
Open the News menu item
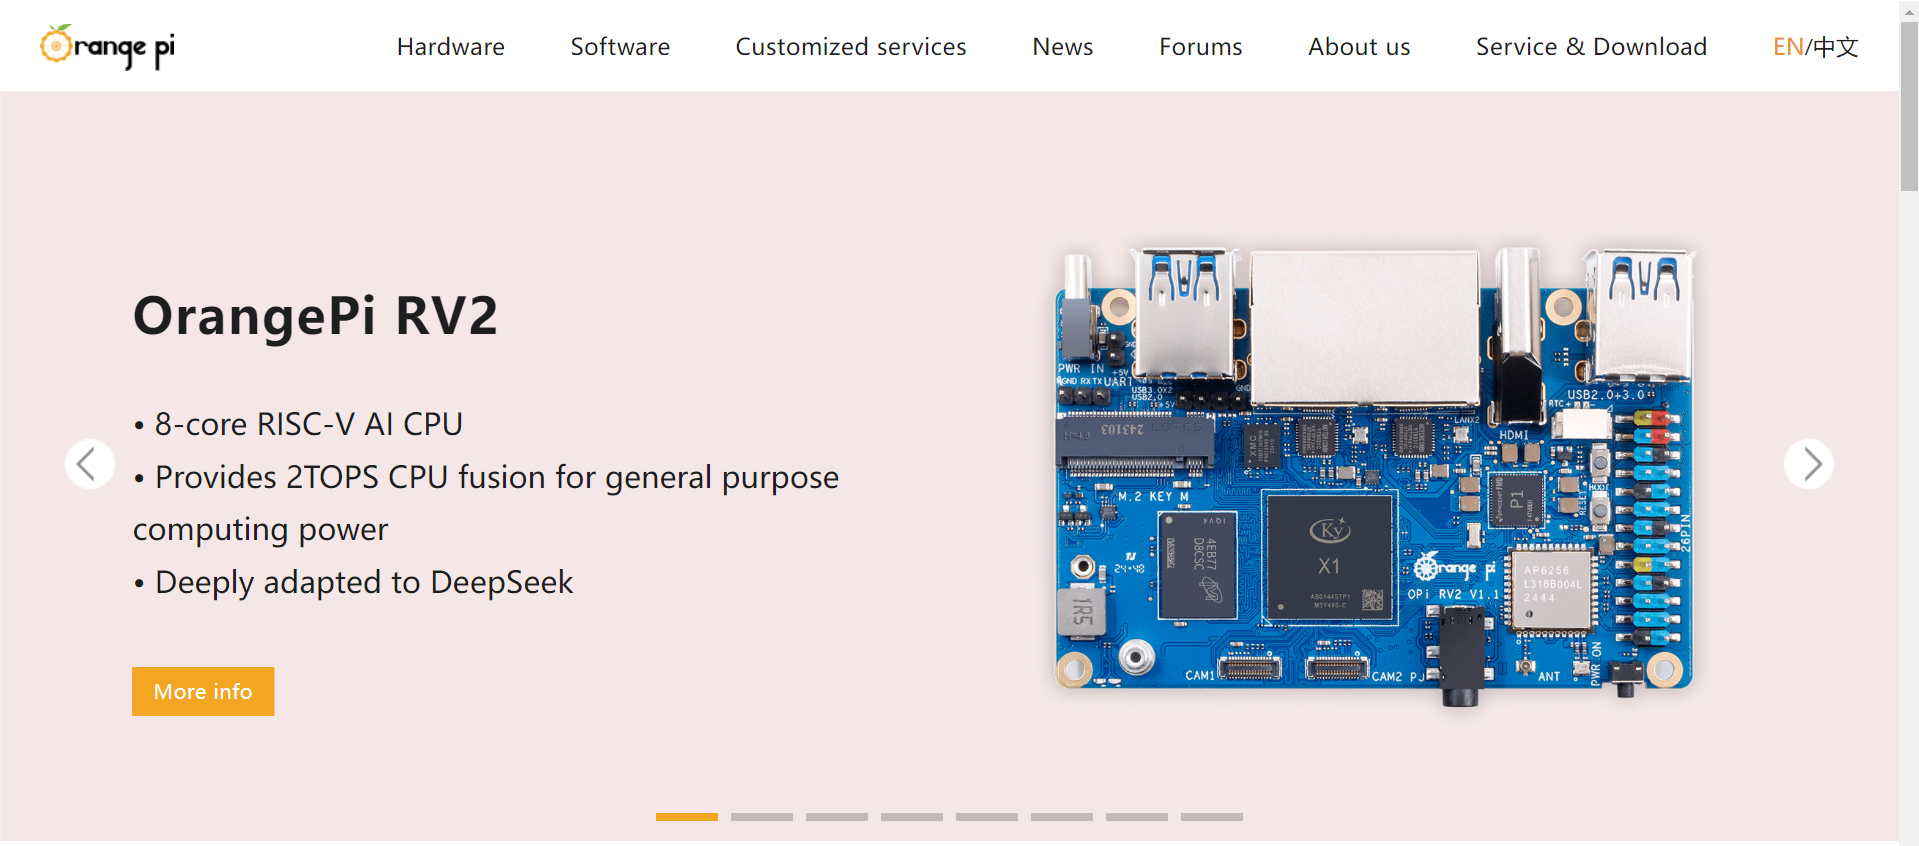click(1062, 47)
